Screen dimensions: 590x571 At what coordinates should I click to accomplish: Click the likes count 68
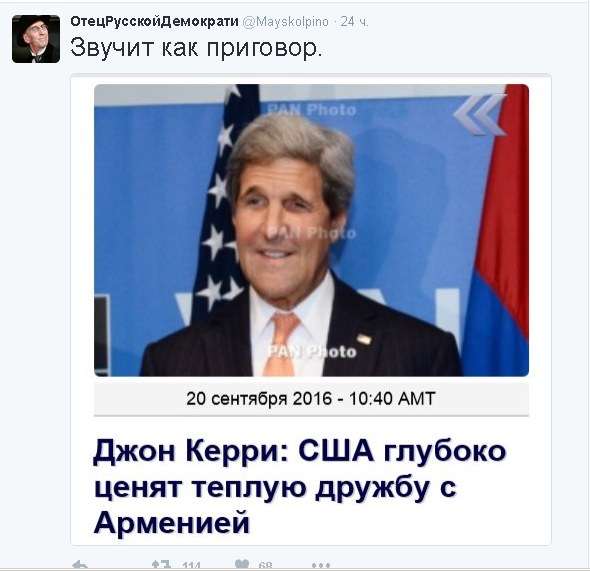pyautogui.click(x=265, y=566)
